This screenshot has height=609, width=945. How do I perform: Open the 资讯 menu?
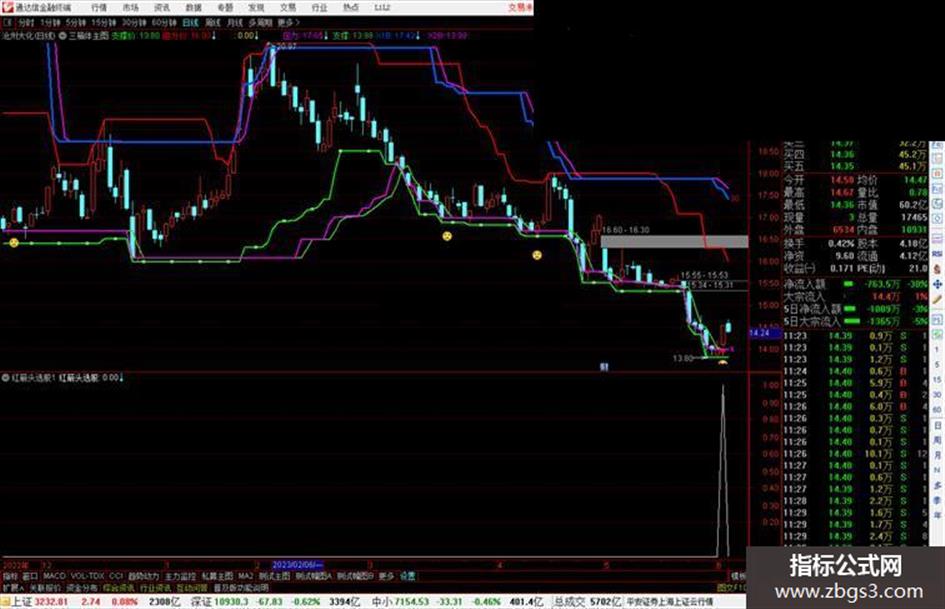click(x=162, y=8)
